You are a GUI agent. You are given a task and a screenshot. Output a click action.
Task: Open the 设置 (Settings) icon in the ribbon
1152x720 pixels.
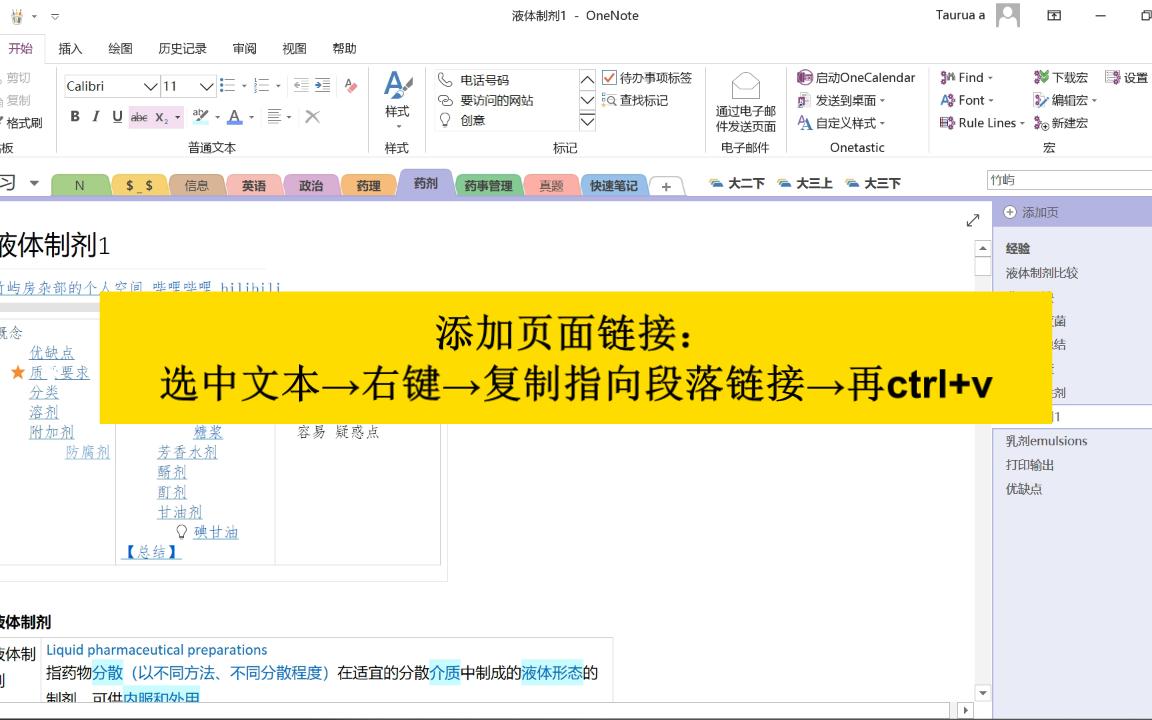pyautogui.click(x=1127, y=78)
